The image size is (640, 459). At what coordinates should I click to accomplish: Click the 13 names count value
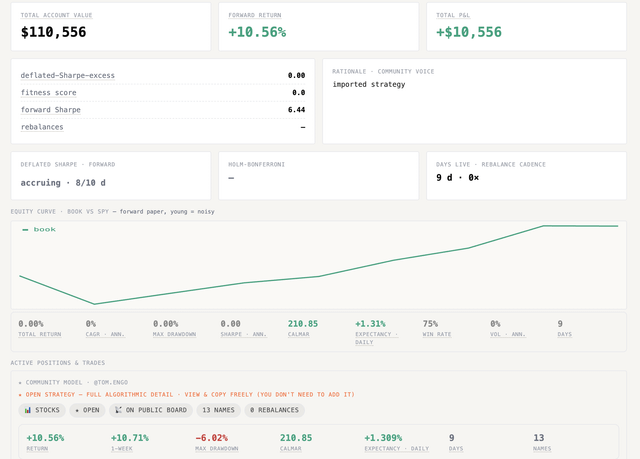coord(539,438)
